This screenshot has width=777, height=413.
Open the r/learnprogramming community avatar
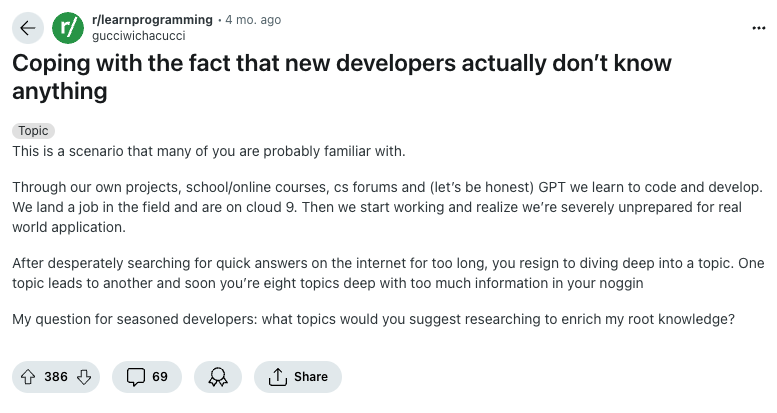coord(67,28)
